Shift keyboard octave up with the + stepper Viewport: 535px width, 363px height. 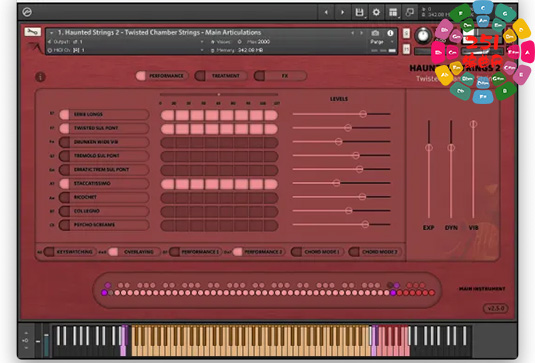[26, 333]
